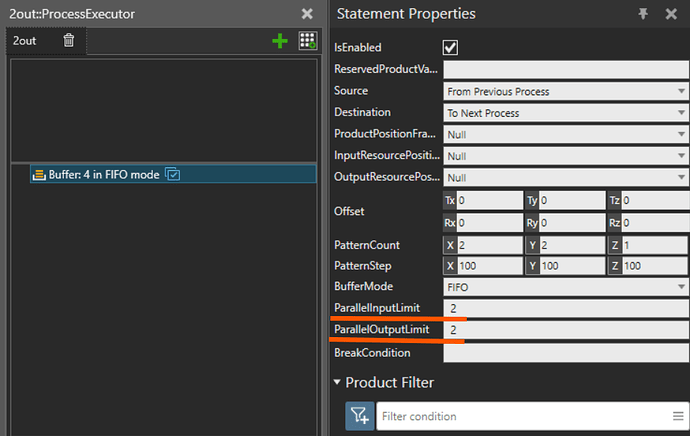This screenshot has width=690, height=436.
Task: Click the Product Filter heading
Action: pyautogui.click(x=389, y=382)
